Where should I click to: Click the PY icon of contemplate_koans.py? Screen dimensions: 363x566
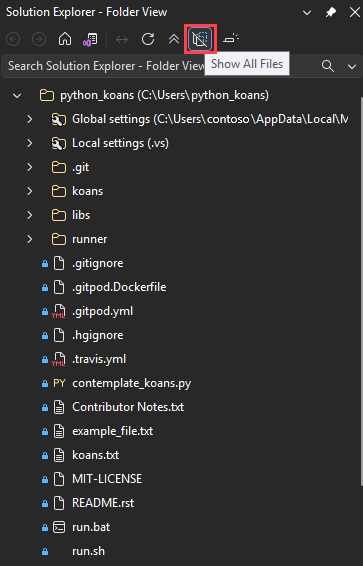[59, 383]
